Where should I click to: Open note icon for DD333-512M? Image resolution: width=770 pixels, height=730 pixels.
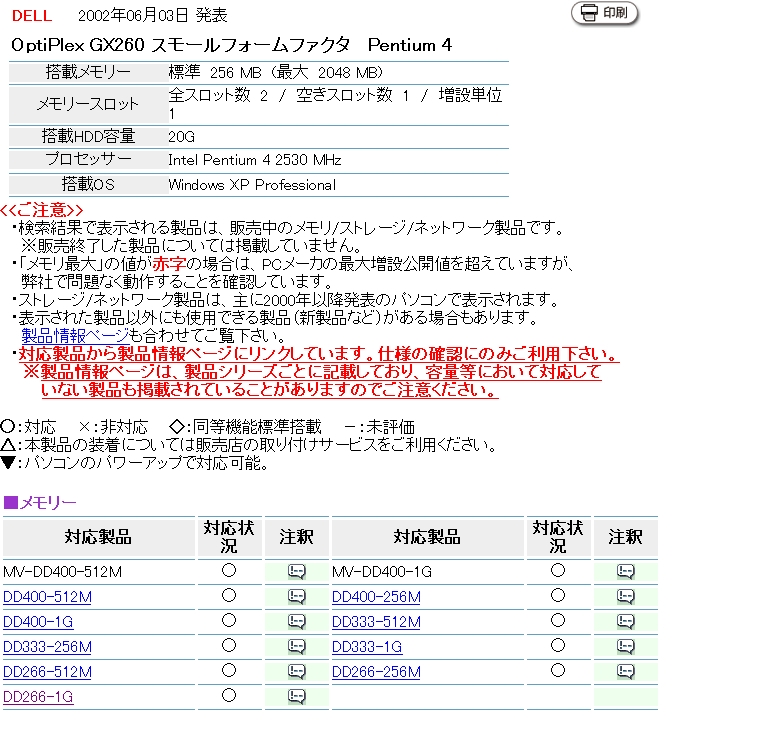coord(626,622)
